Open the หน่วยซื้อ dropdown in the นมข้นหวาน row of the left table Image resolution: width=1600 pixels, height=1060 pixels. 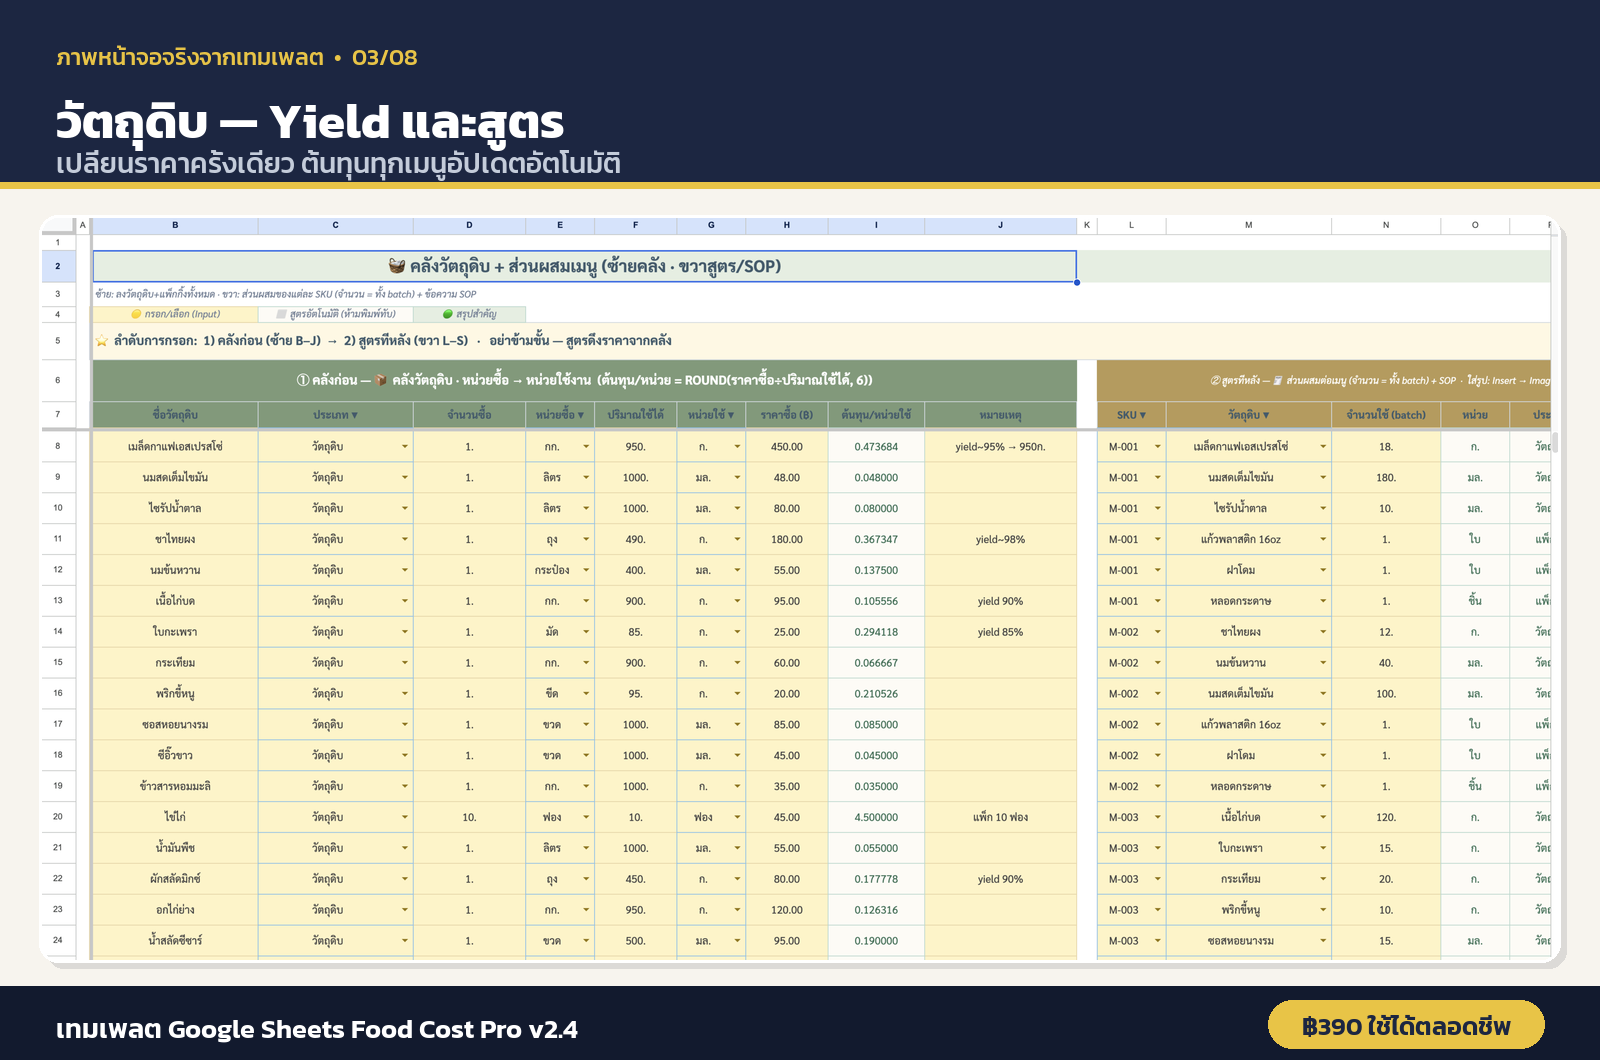[586, 570]
